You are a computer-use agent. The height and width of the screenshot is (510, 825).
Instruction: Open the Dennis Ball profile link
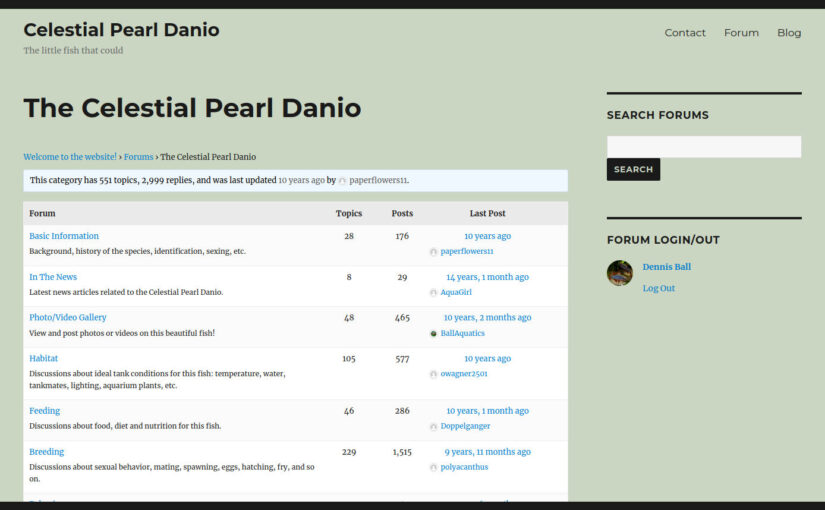click(x=666, y=267)
